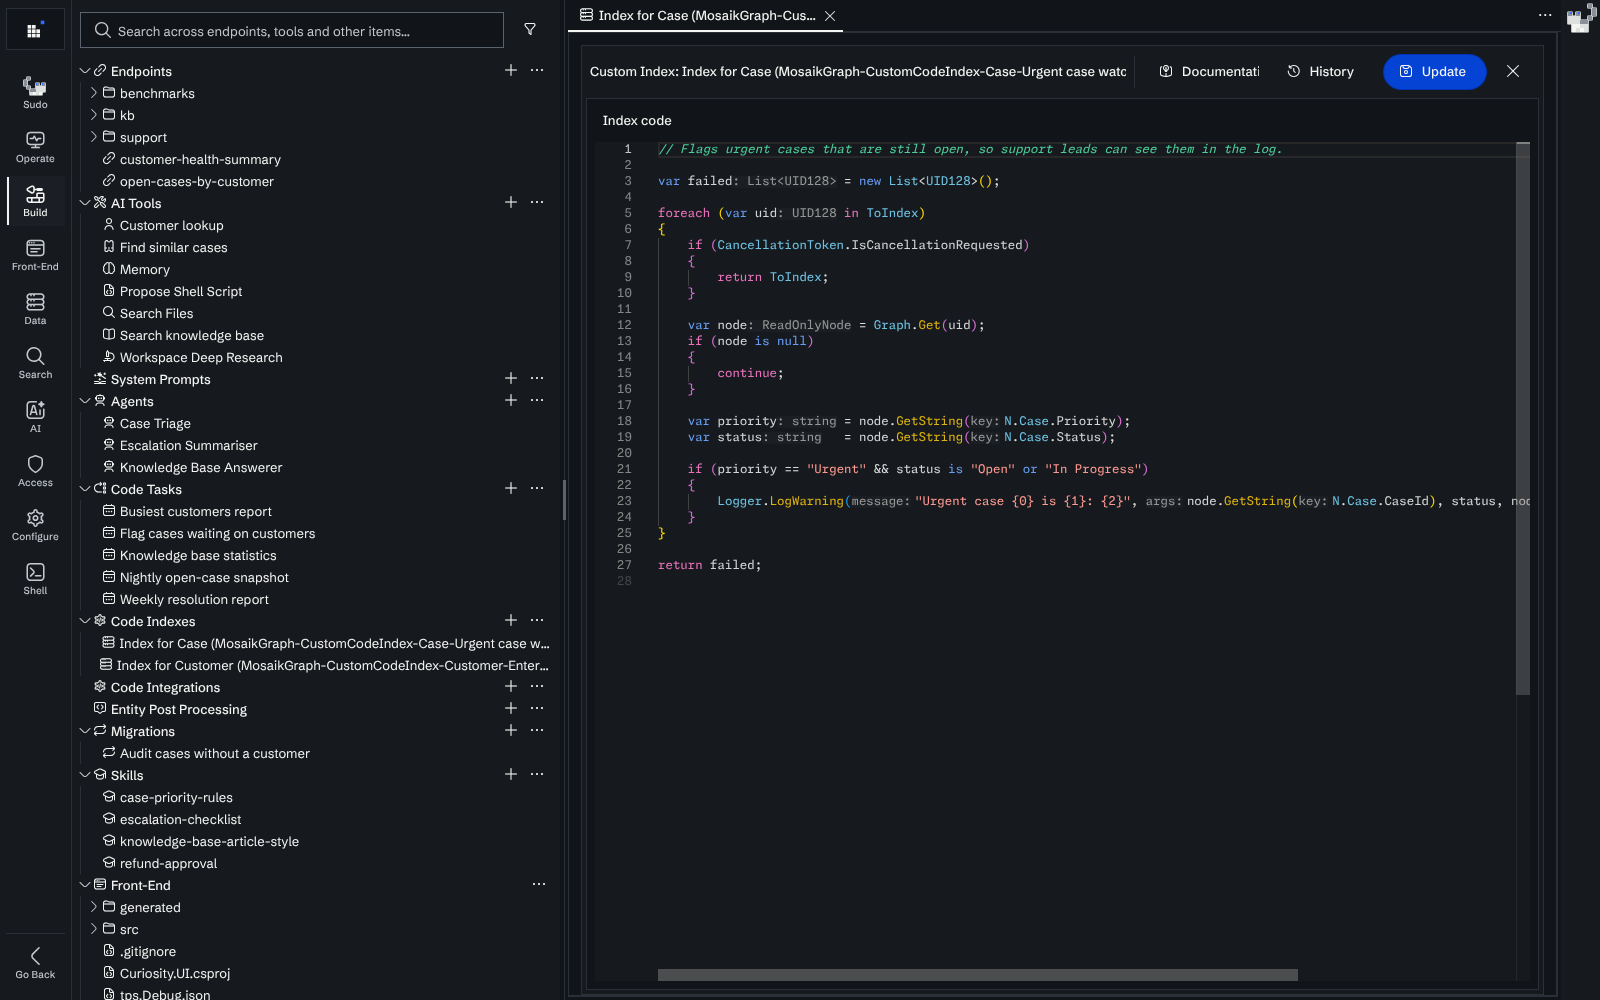Screen dimensions: 1600x1000
Task: Open the Case Triage agent
Action: [155, 423]
